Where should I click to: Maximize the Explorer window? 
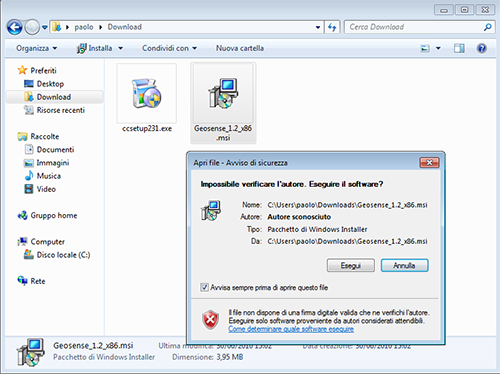pyautogui.click(x=464, y=10)
